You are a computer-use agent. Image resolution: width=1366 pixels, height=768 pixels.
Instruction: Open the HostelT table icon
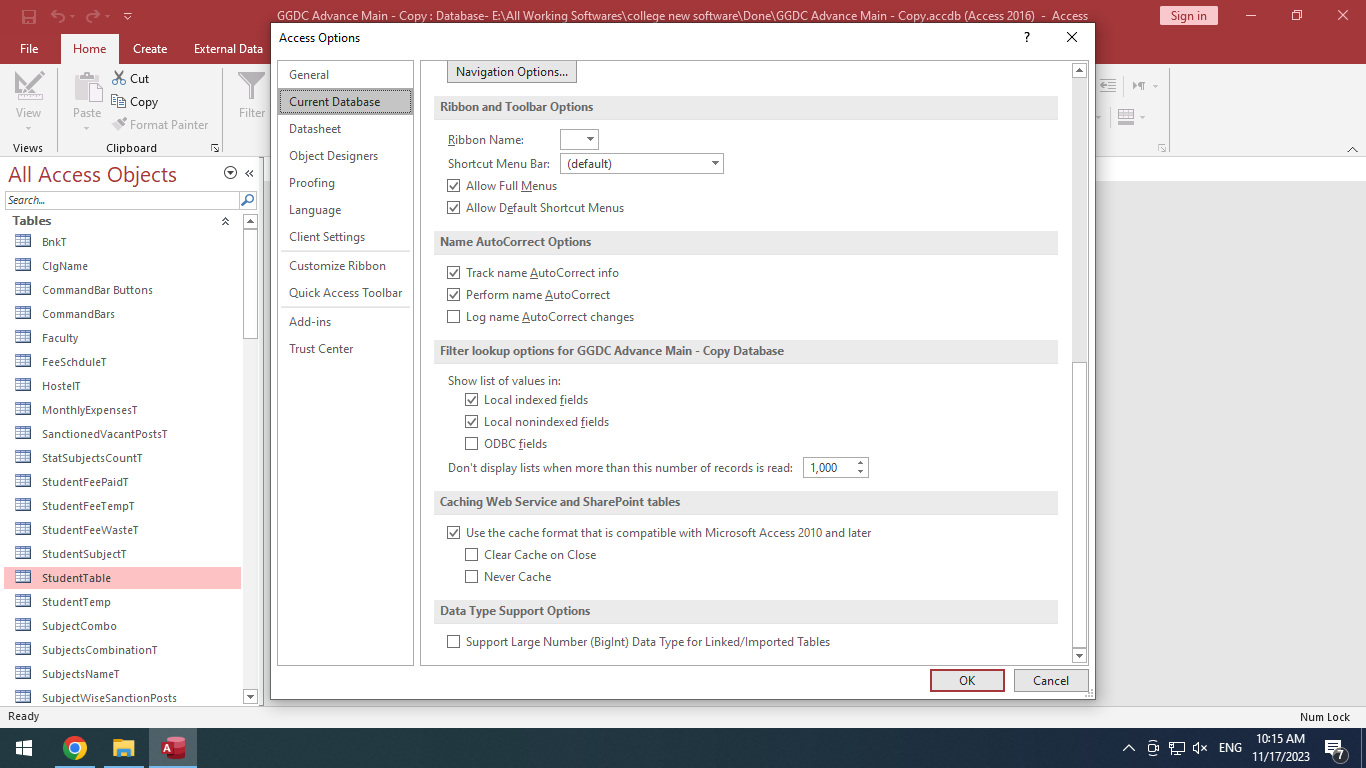tap(23, 385)
